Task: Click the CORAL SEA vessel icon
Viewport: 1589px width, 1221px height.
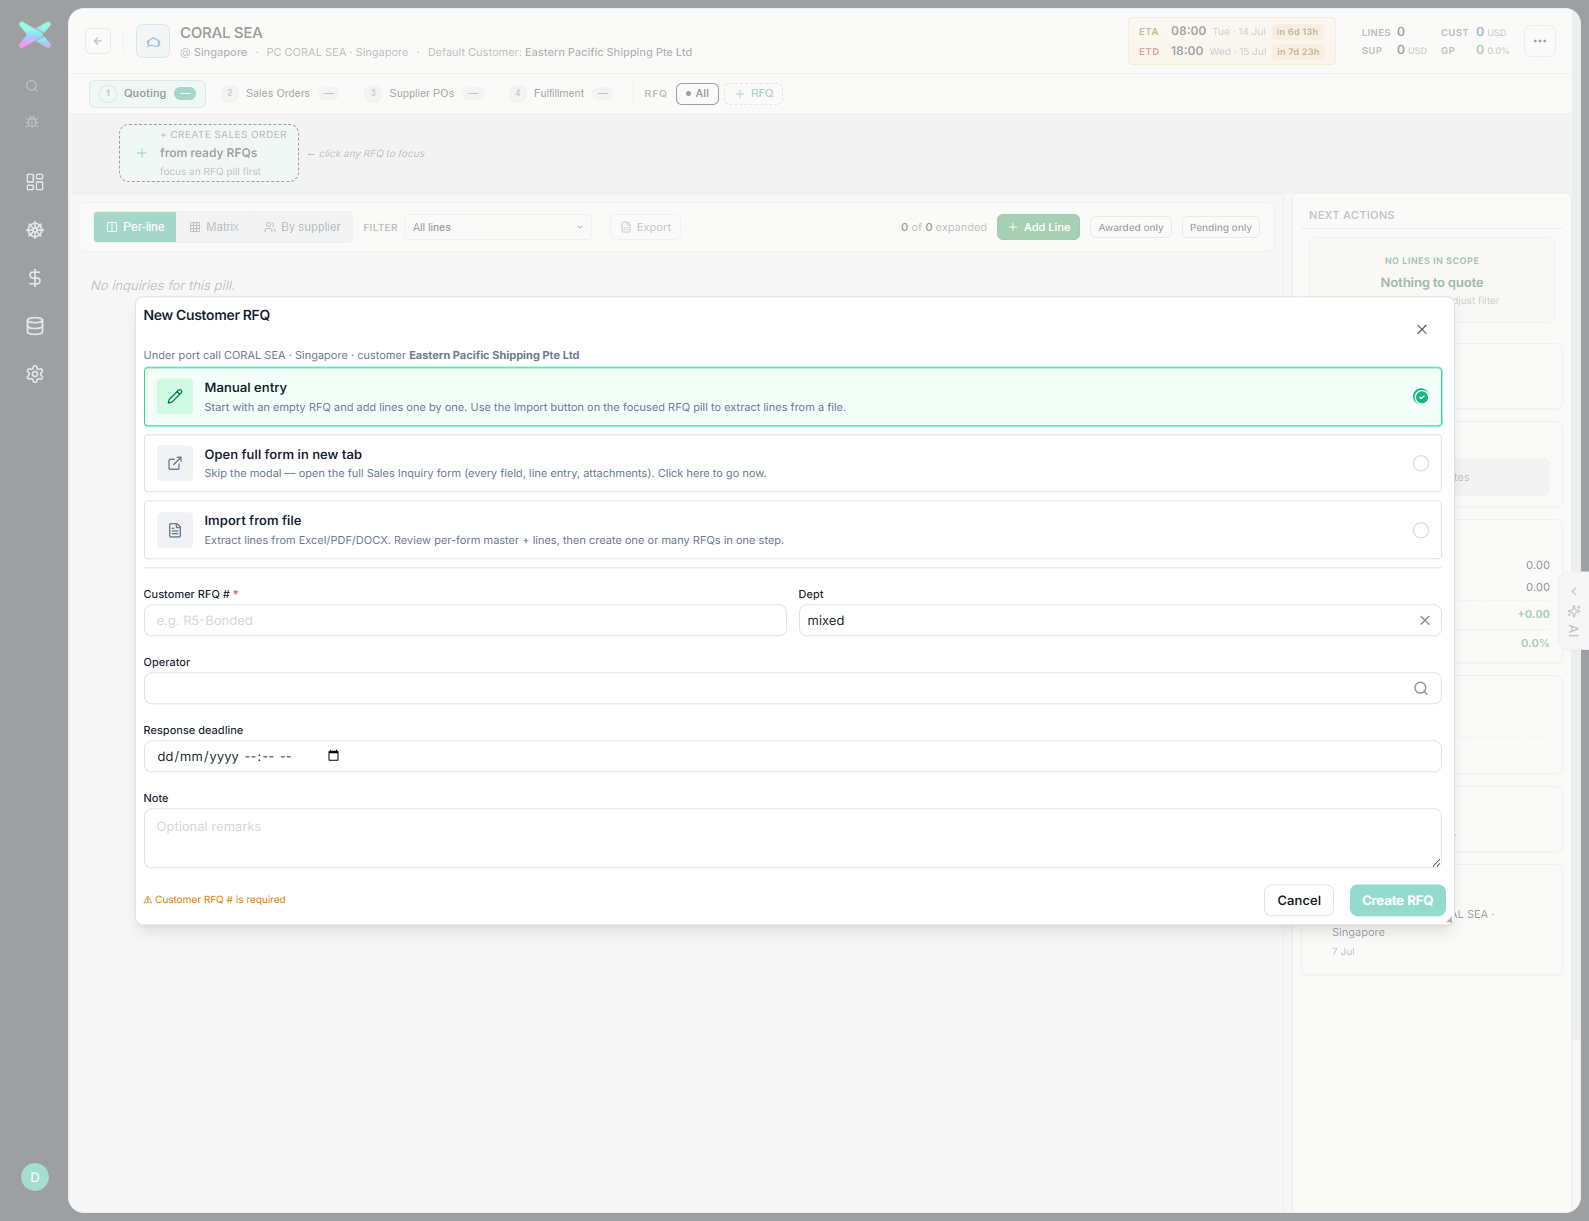Action: tap(153, 42)
